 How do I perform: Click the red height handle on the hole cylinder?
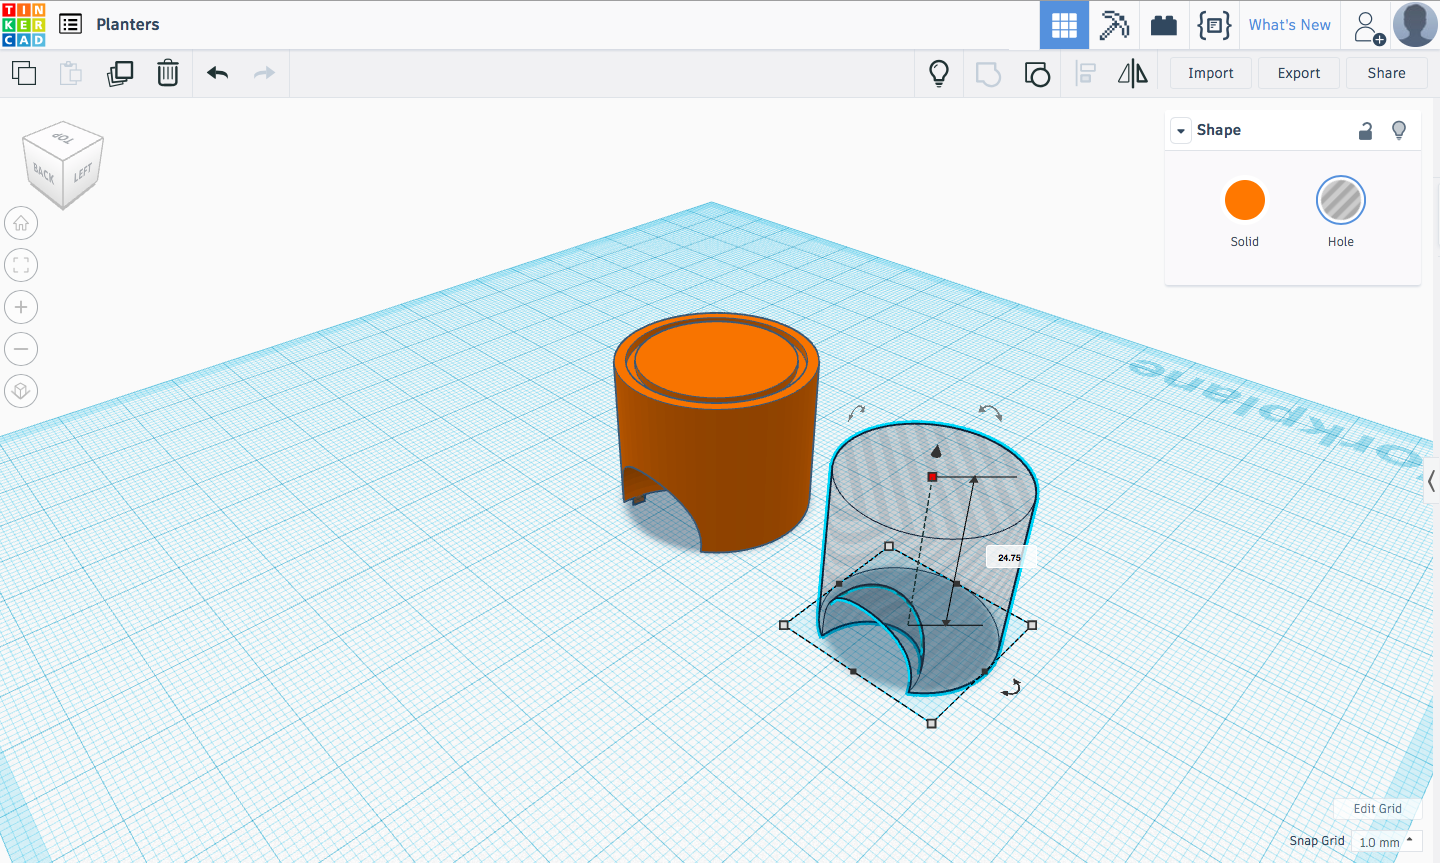click(x=933, y=477)
